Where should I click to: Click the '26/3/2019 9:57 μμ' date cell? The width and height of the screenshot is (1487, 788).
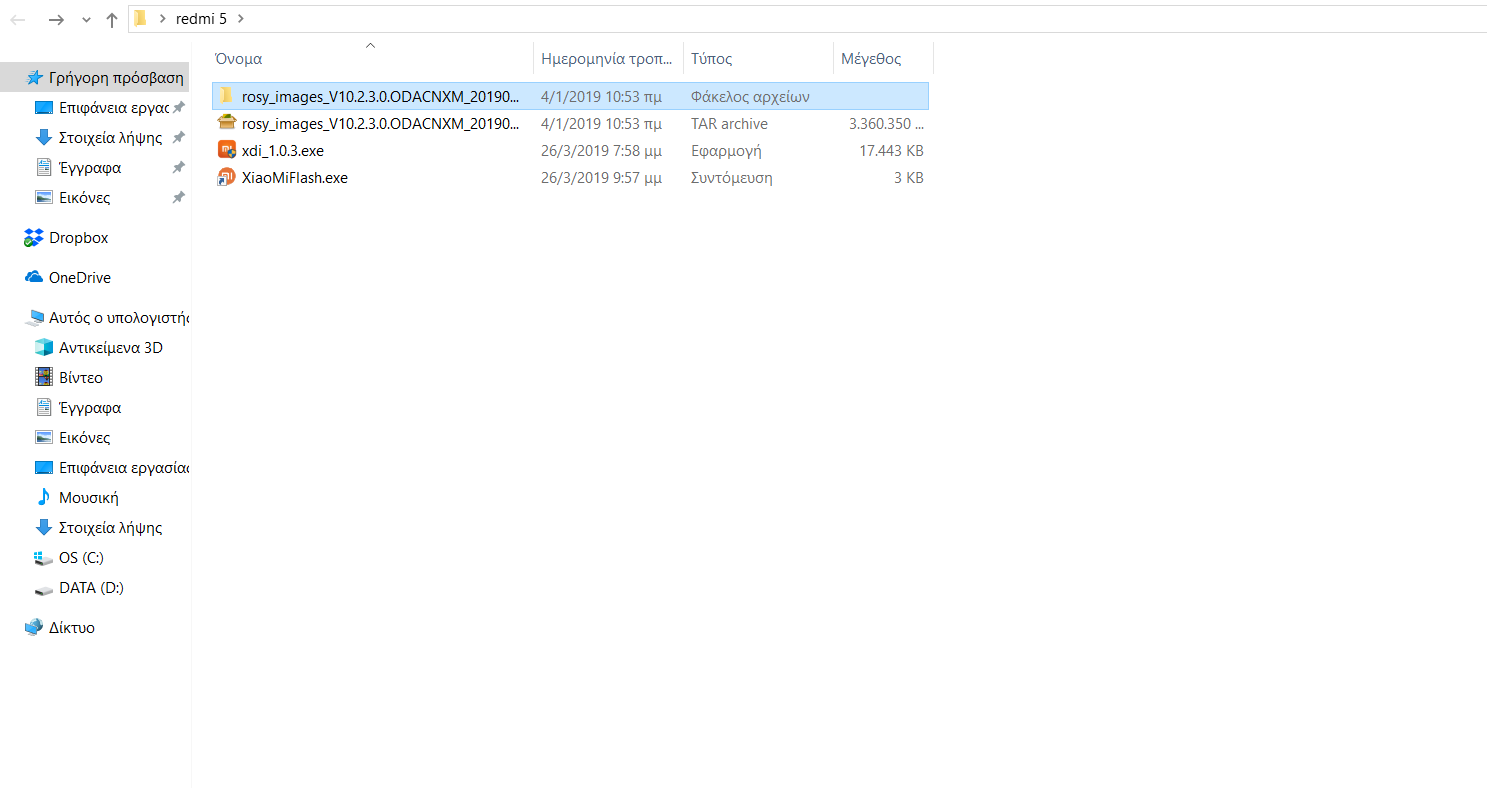click(601, 178)
